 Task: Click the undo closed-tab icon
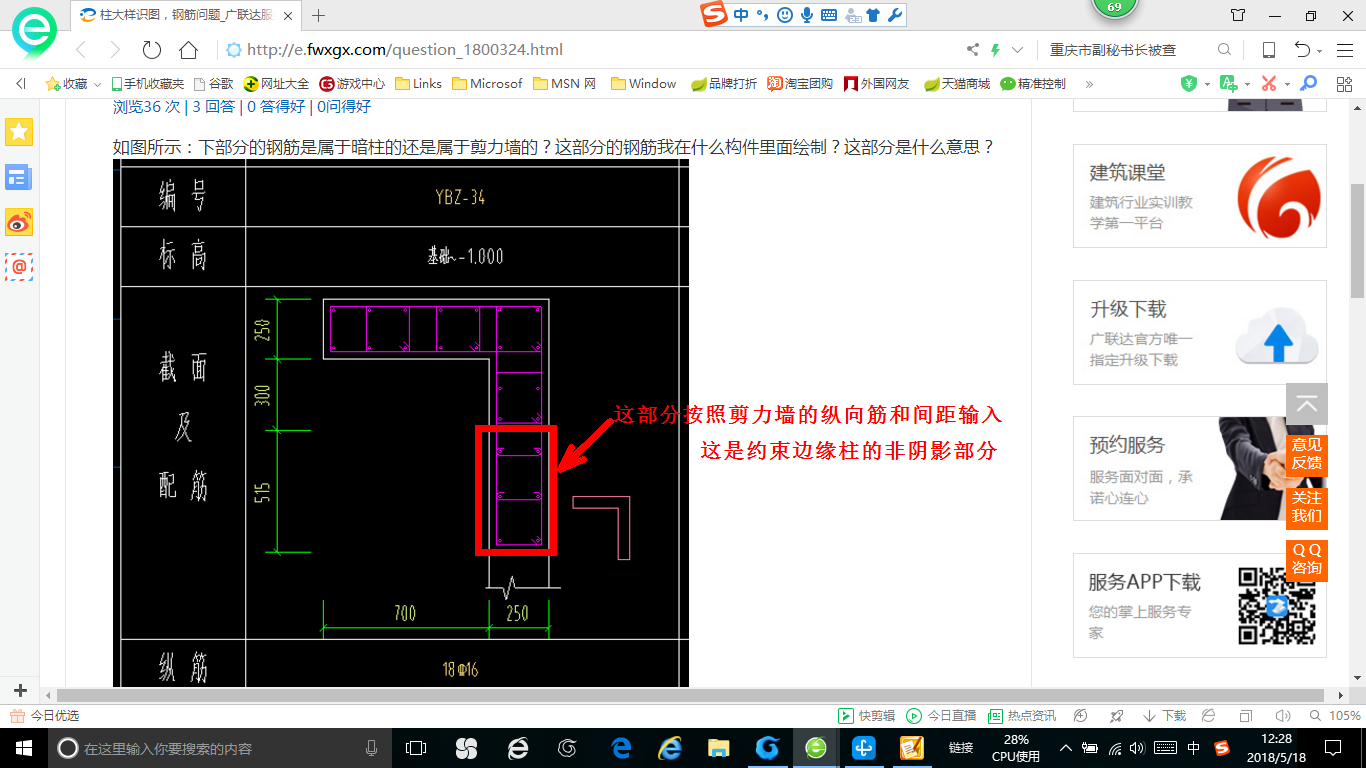(x=1303, y=50)
